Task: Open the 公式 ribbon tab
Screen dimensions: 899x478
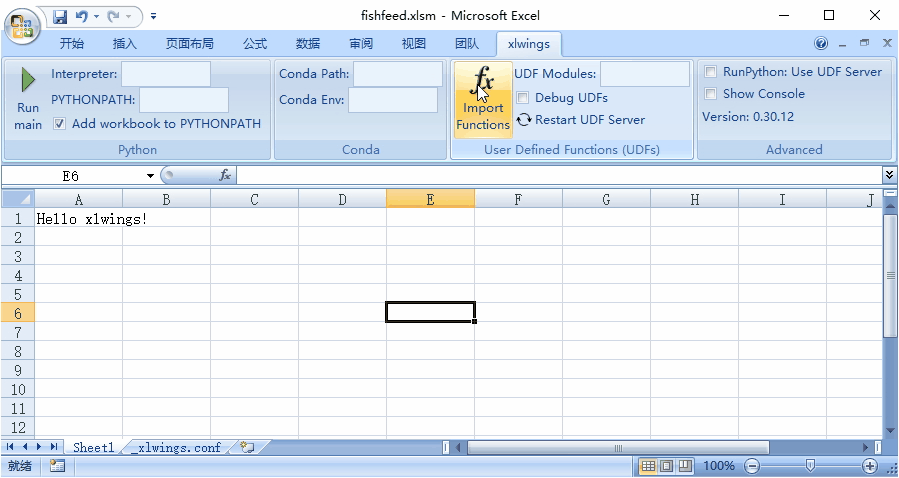Action: 255,44
